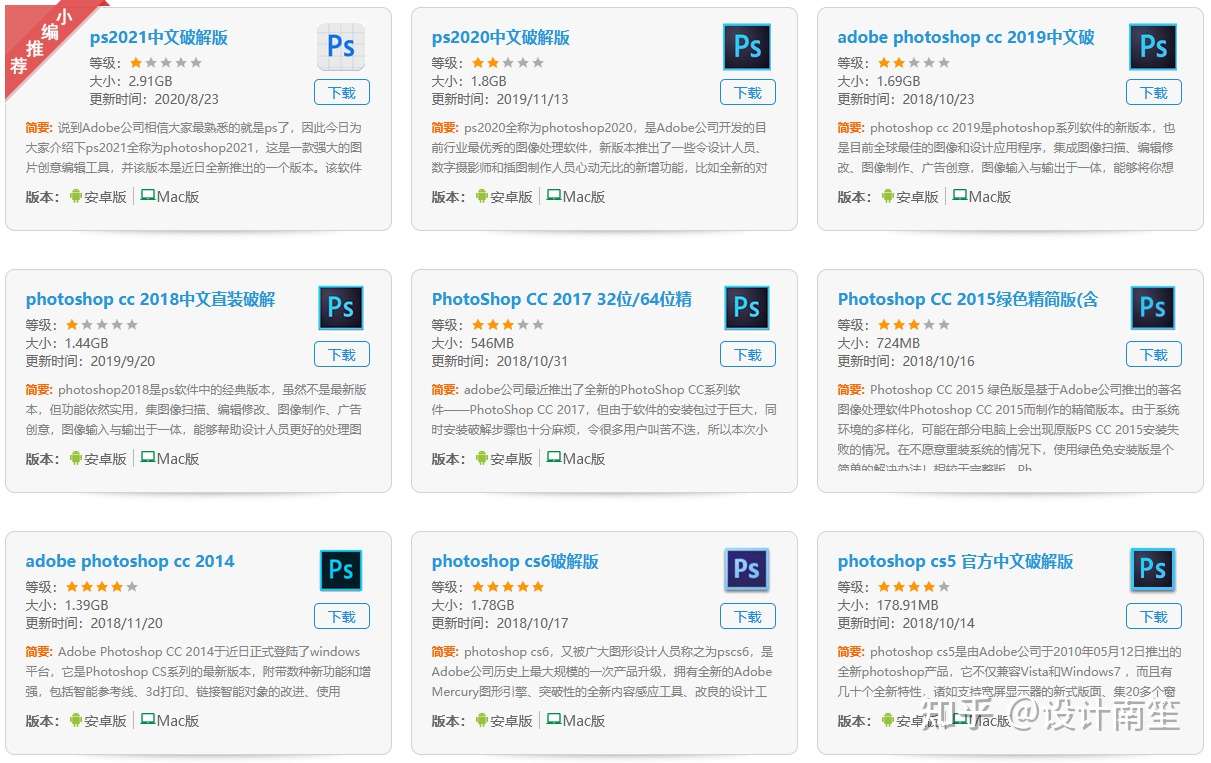
Task: Open photoshop cc 2018中文直装破解 title
Action: 150,300
